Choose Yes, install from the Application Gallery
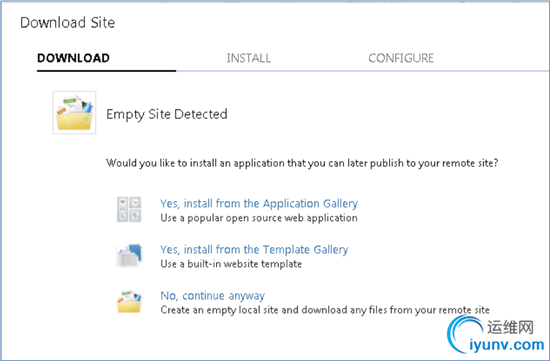This screenshot has width=550, height=361. coord(259,203)
